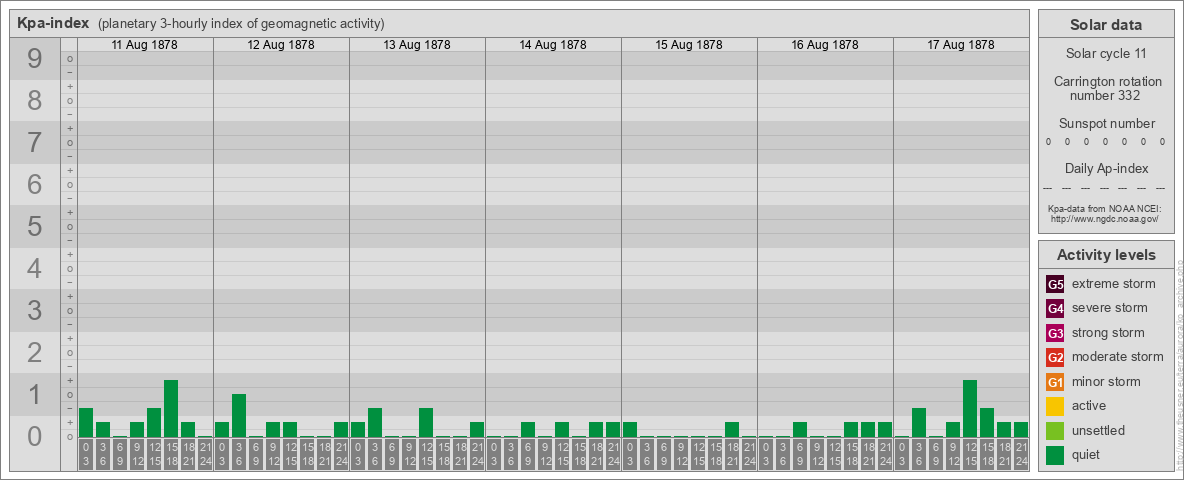This screenshot has height=480, width=1184.
Task: Click the Sunspot number label
Action: click(x=1106, y=124)
